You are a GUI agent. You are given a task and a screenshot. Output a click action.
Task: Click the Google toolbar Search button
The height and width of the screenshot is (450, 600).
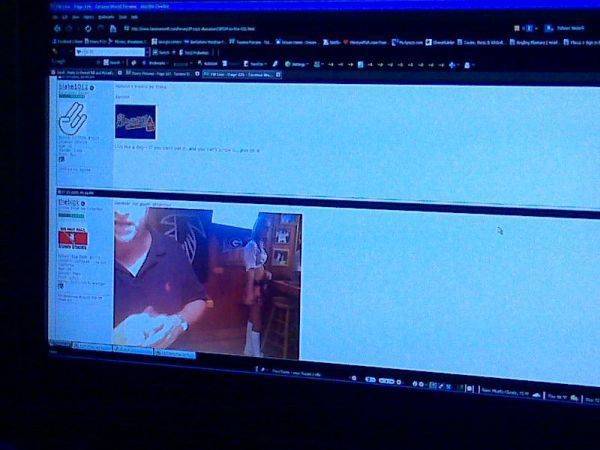coord(112,63)
